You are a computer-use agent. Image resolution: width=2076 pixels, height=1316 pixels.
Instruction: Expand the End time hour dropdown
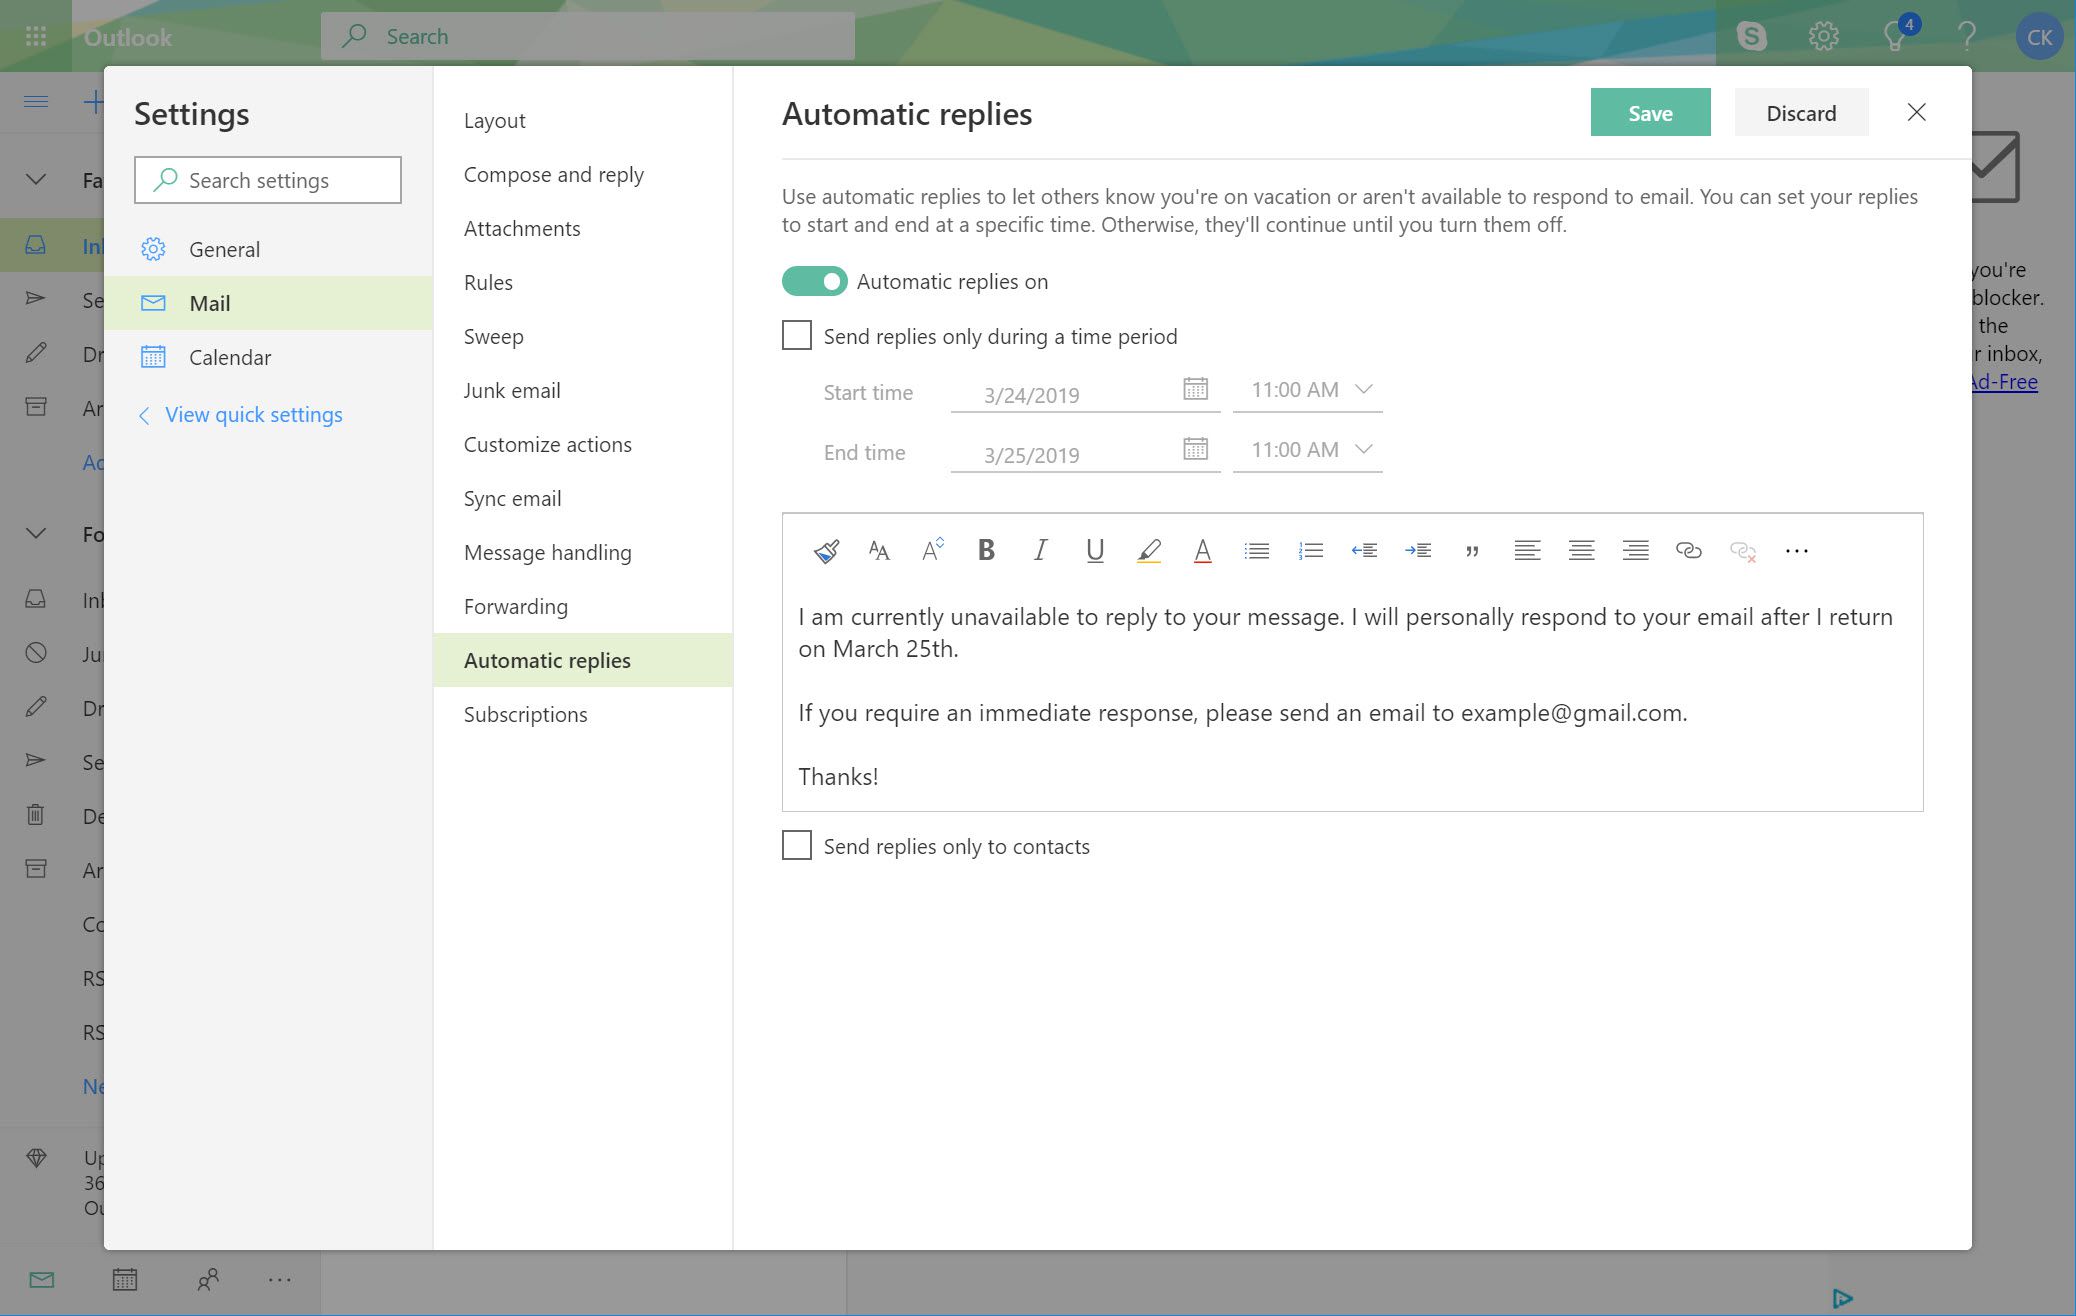(1363, 448)
